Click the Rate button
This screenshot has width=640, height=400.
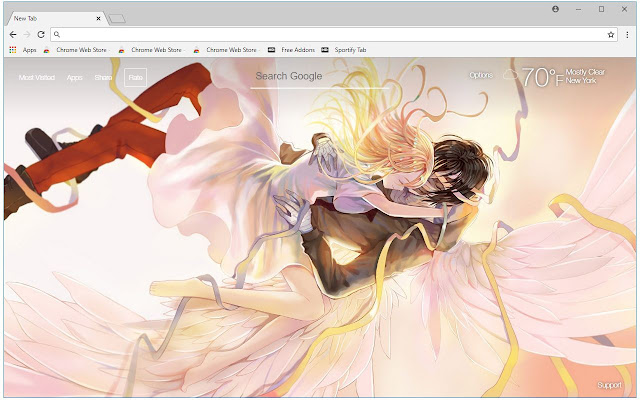point(136,77)
